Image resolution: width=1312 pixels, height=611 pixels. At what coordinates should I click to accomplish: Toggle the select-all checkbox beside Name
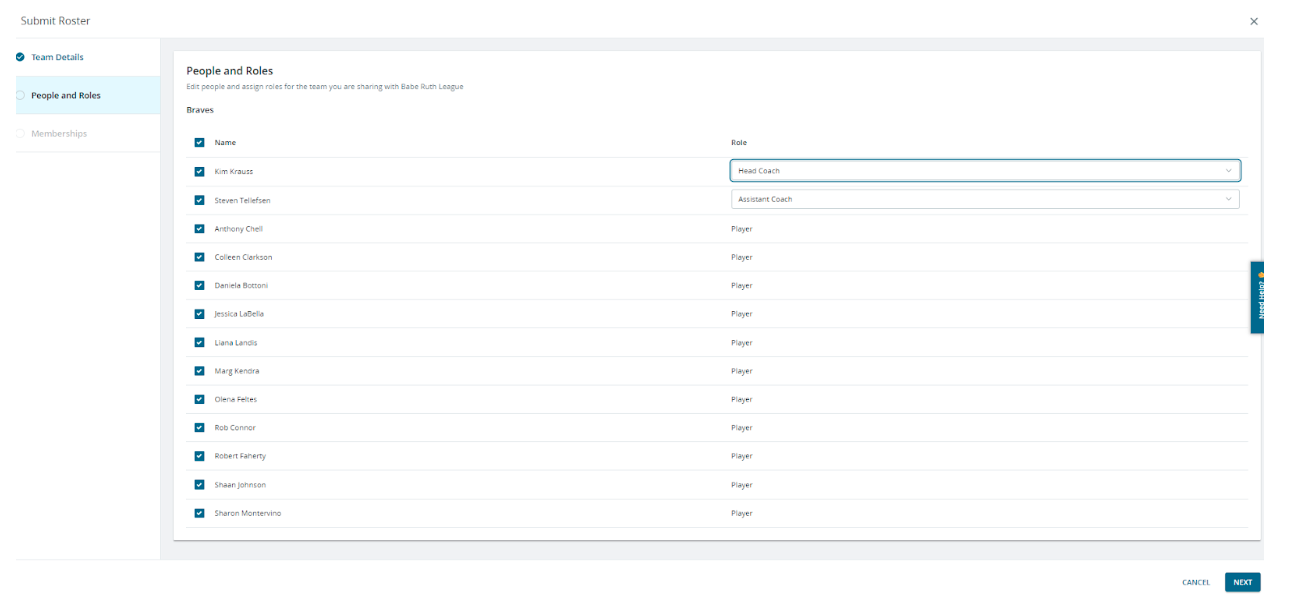click(x=200, y=143)
